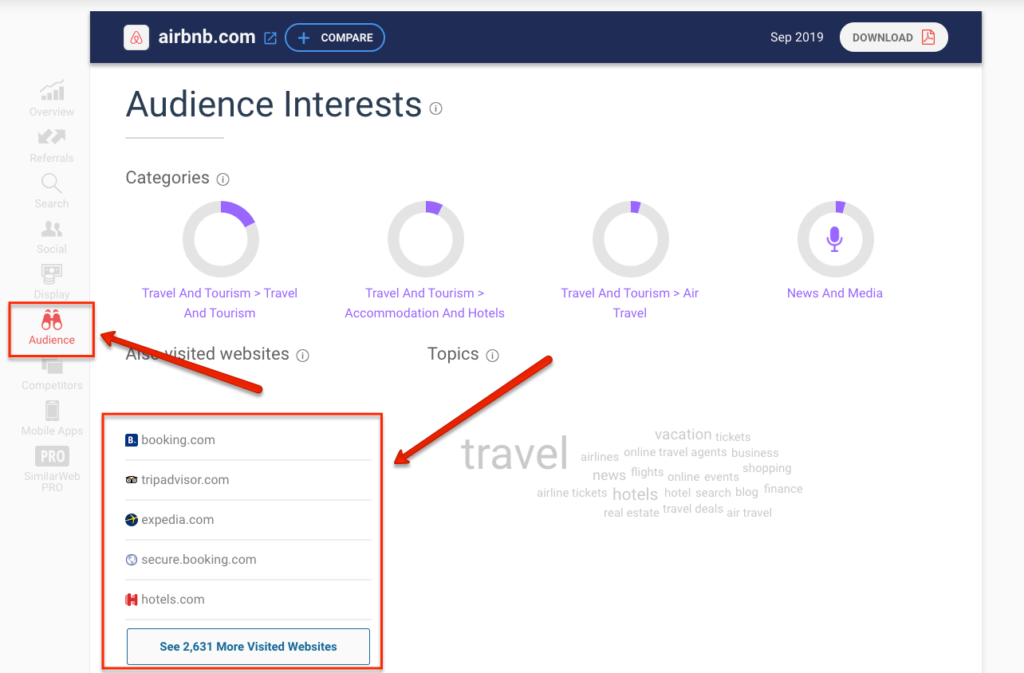Click the Accommodation And Hotels donut chart
Viewport: 1024px width, 673px height.
click(426, 239)
